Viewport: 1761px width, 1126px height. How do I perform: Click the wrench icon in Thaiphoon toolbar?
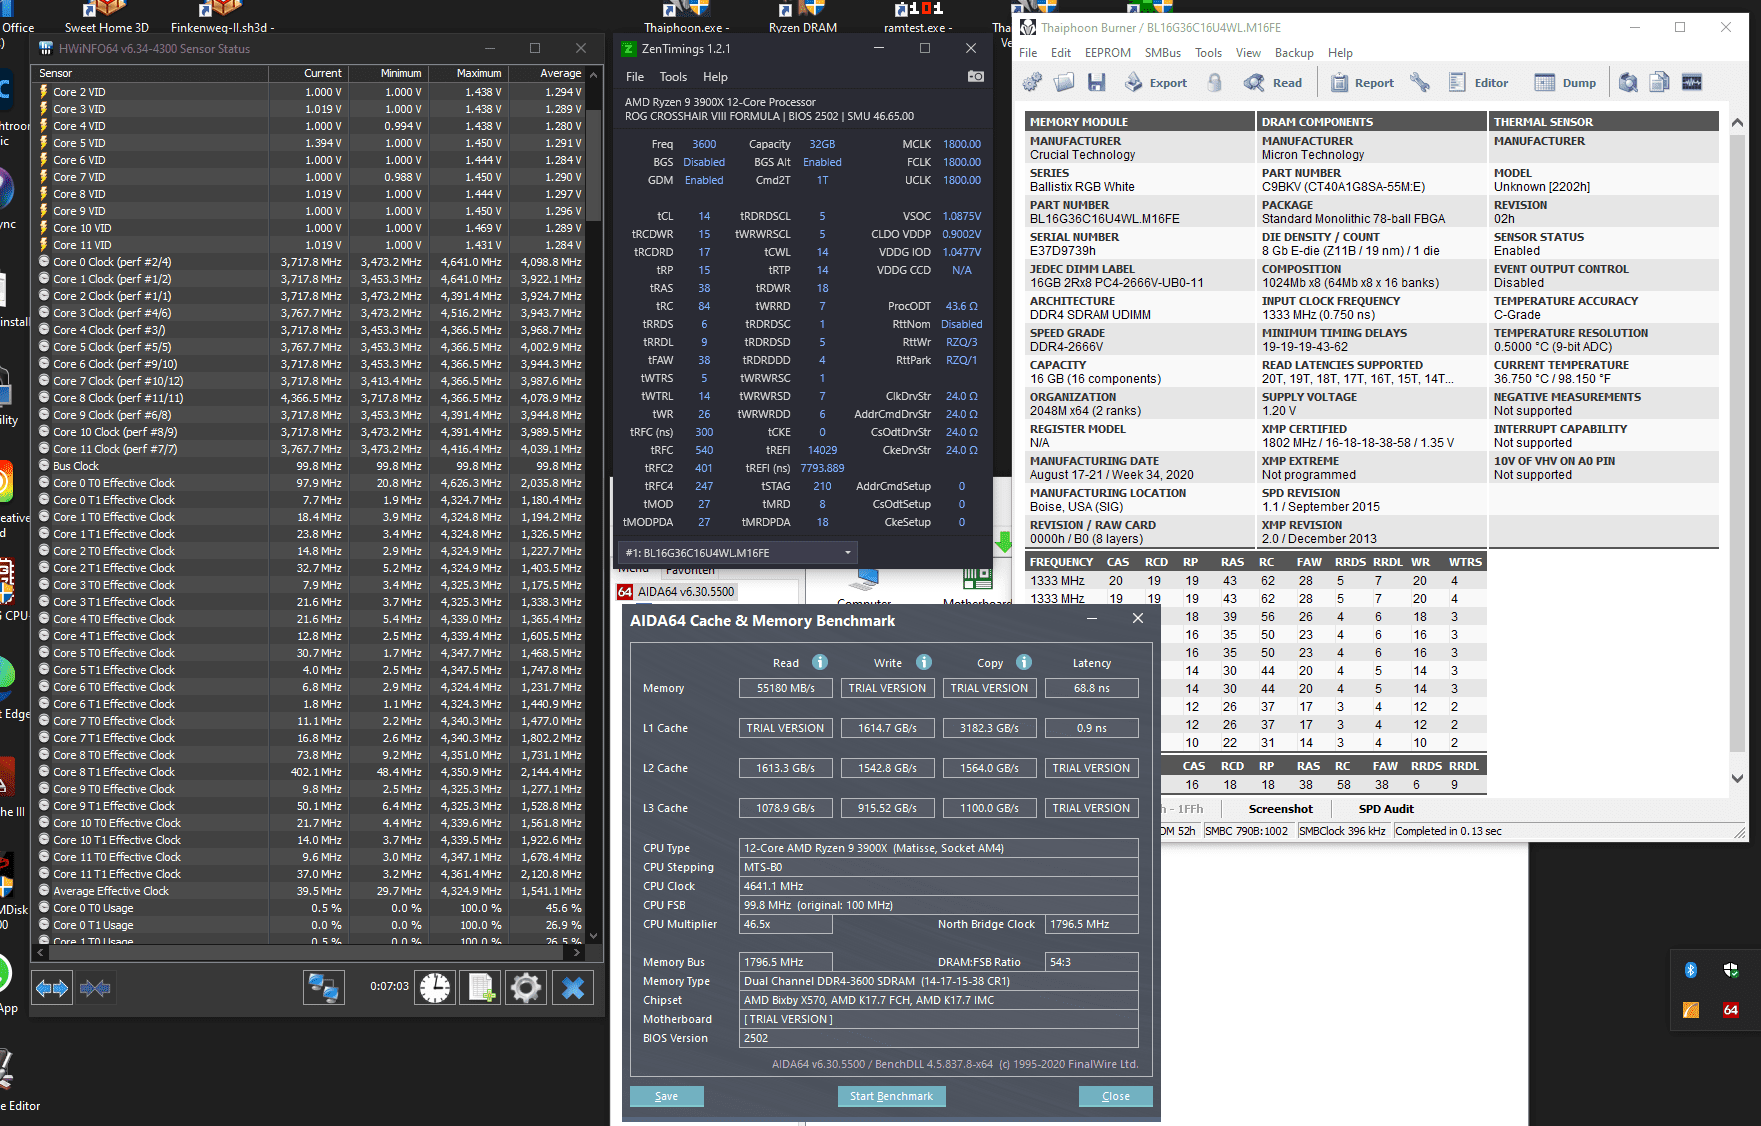(x=1420, y=82)
